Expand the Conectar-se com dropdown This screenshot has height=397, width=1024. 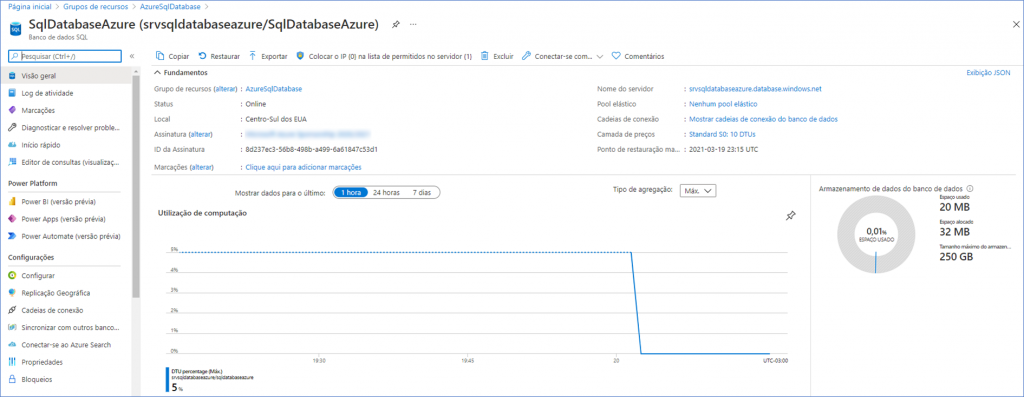click(600, 56)
